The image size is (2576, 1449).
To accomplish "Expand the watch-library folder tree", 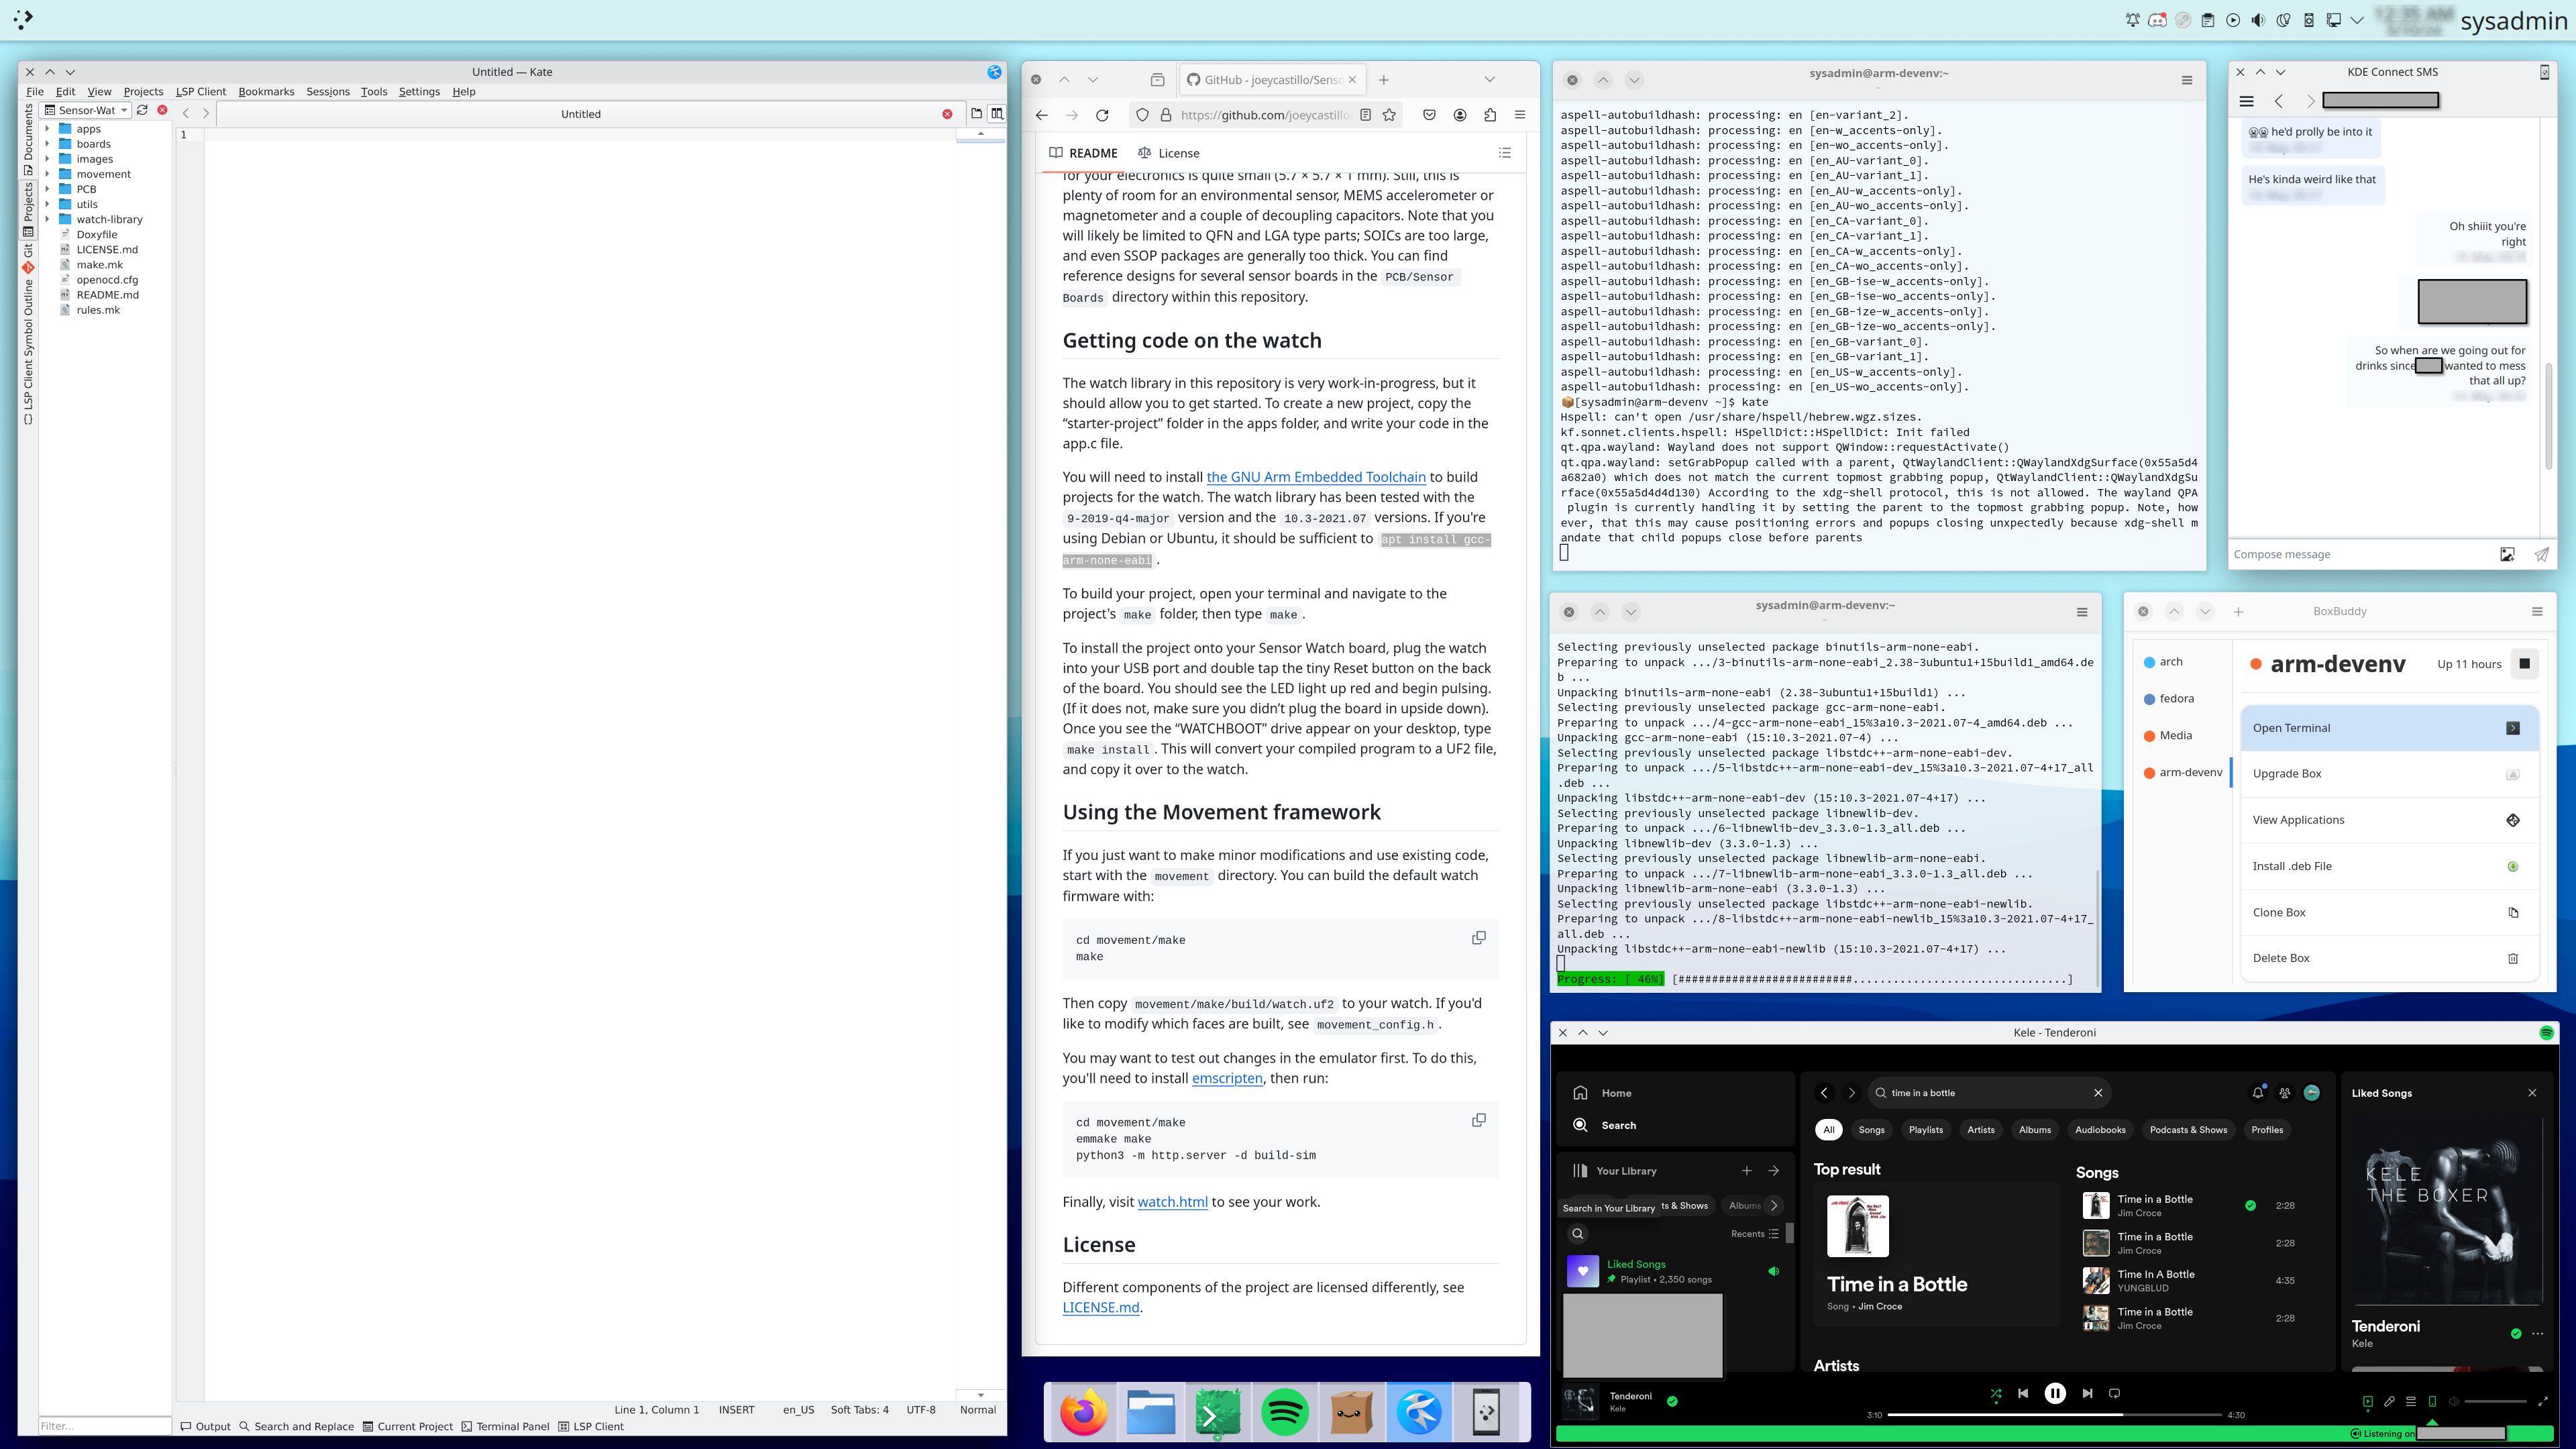I will click(47, 219).
